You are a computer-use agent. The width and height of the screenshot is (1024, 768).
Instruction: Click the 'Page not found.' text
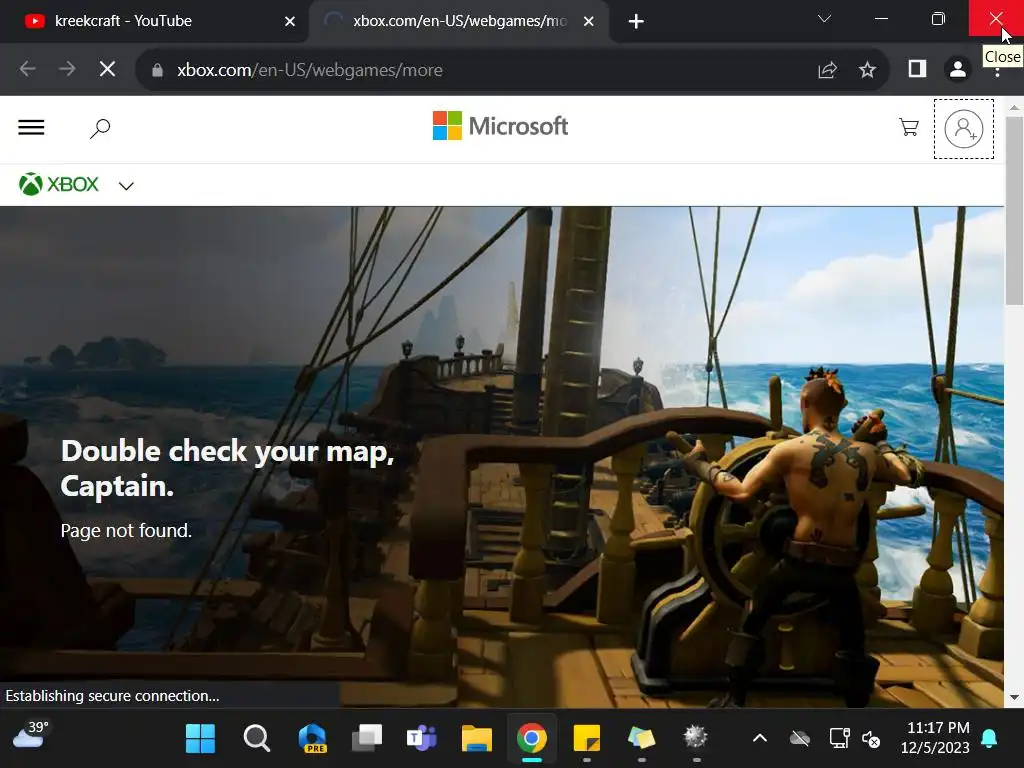click(x=126, y=530)
